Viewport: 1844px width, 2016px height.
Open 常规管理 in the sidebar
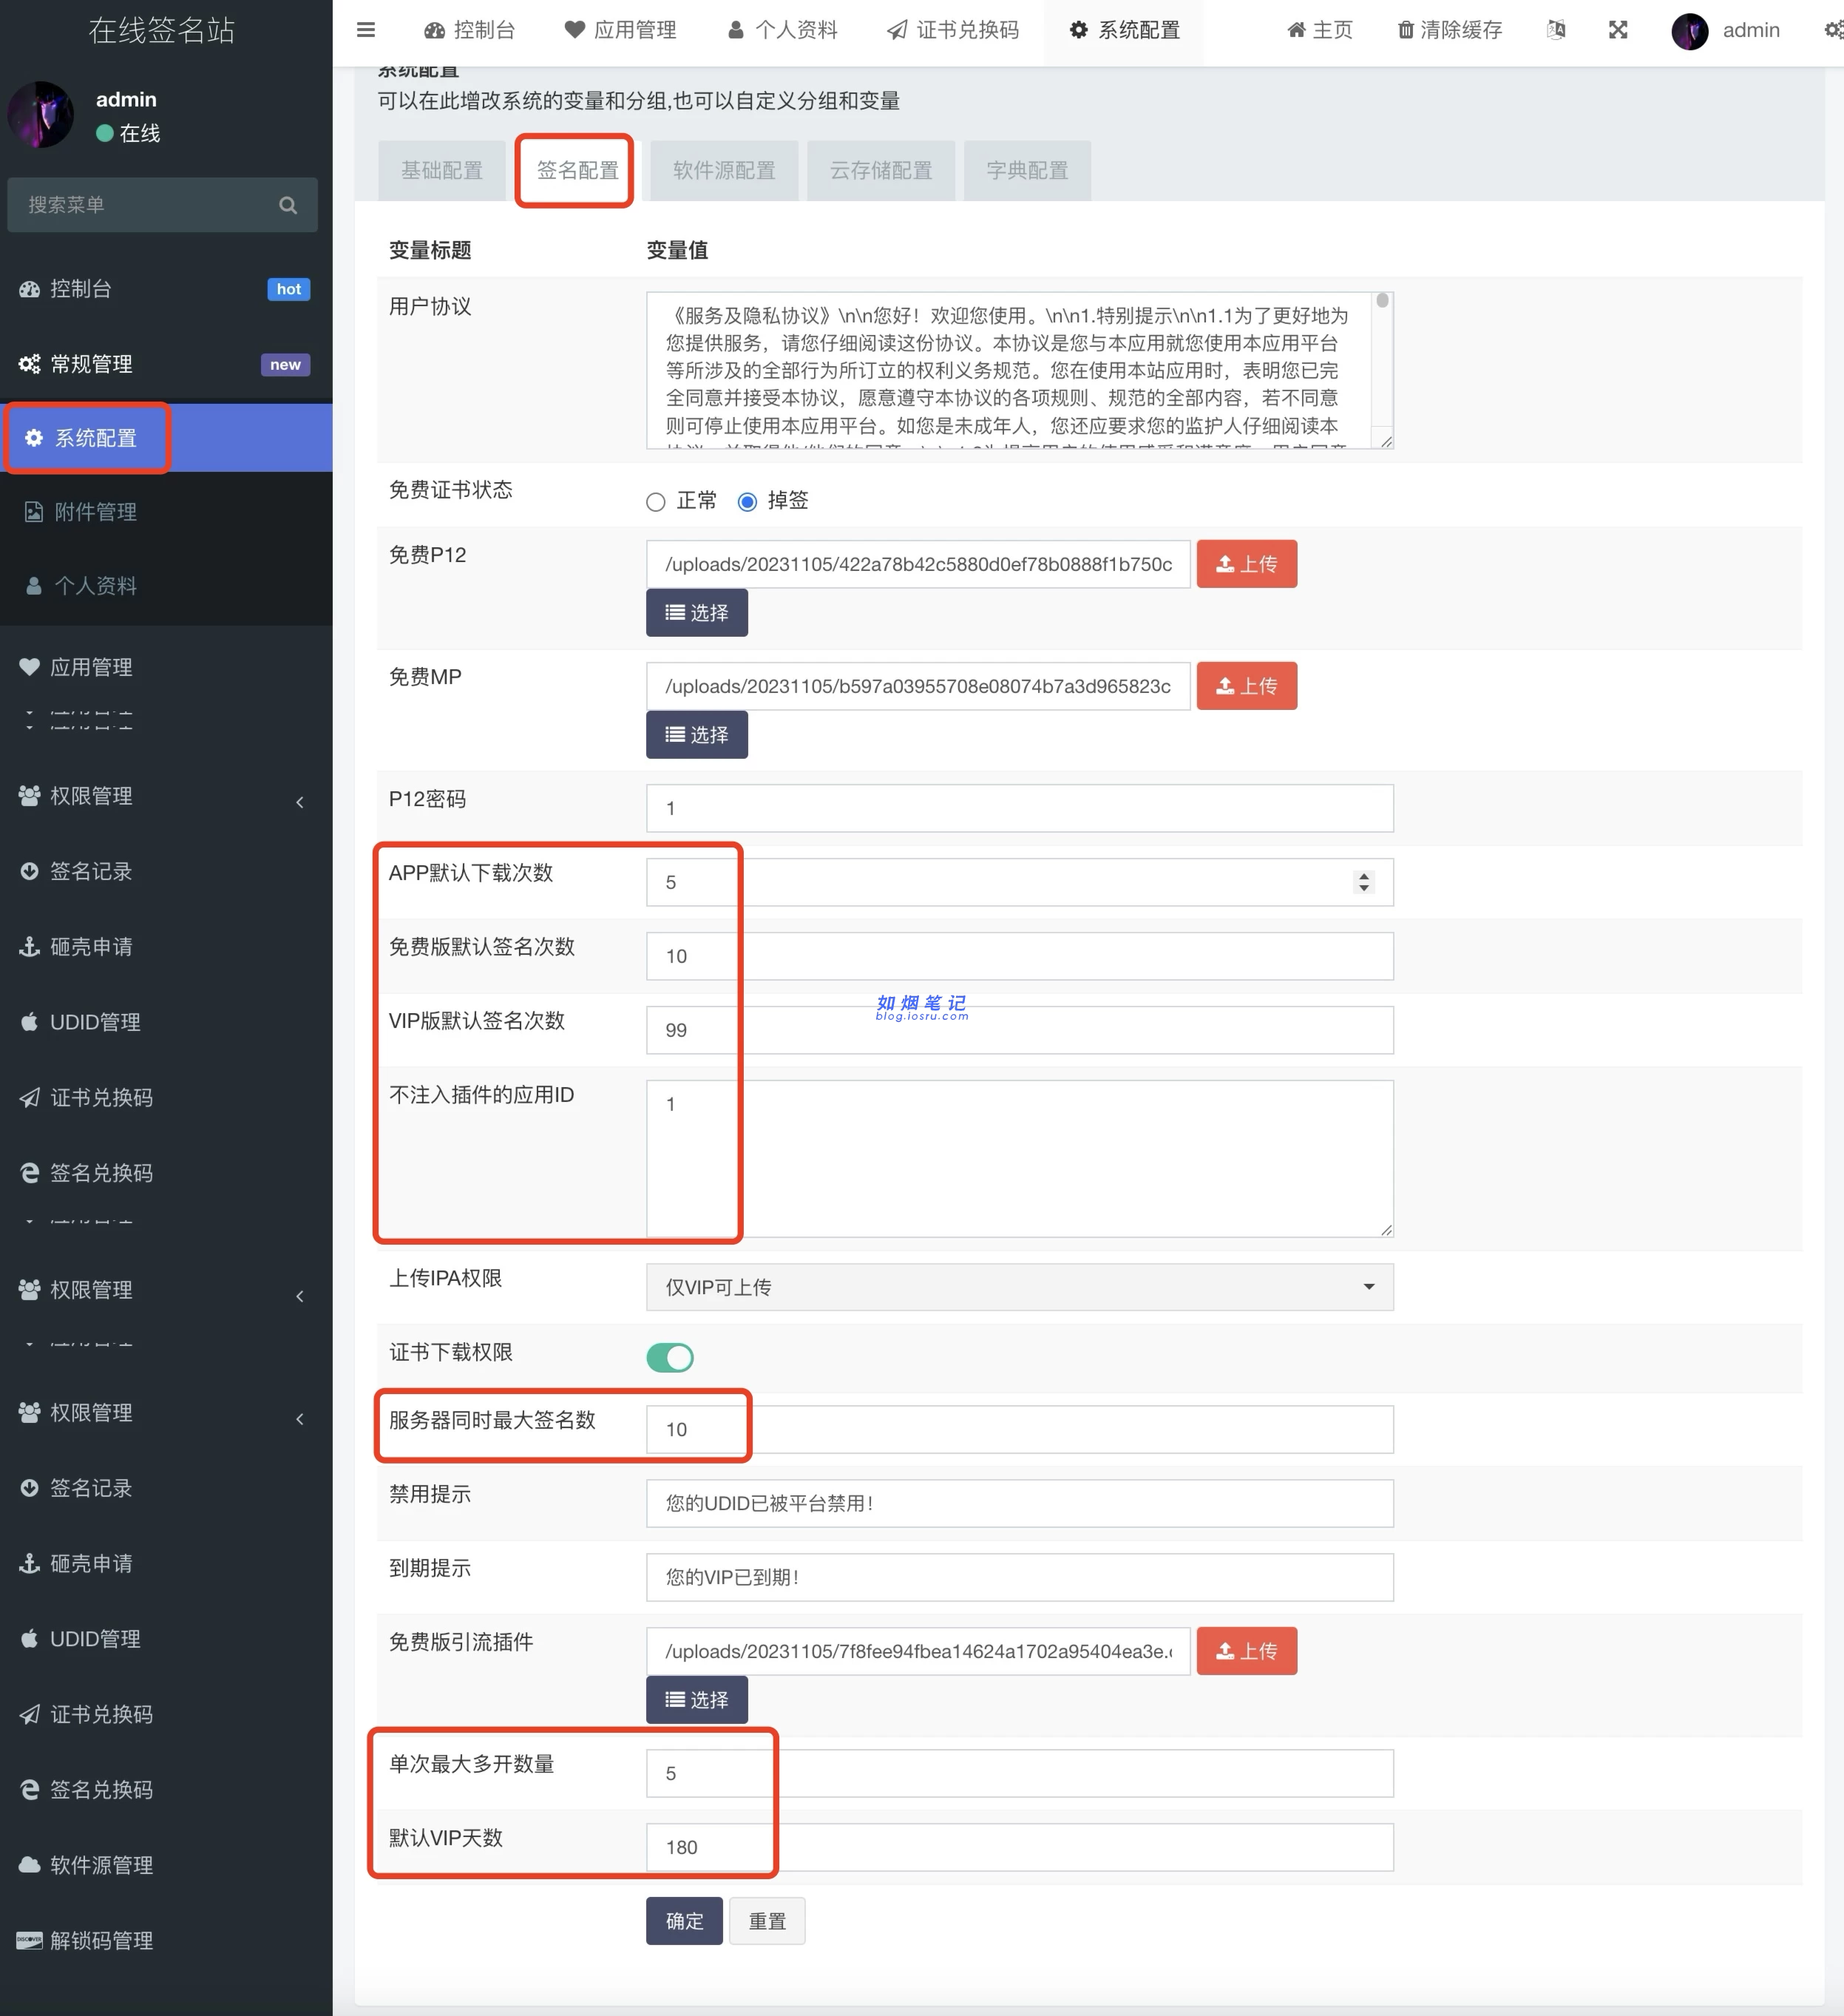tap(166, 364)
